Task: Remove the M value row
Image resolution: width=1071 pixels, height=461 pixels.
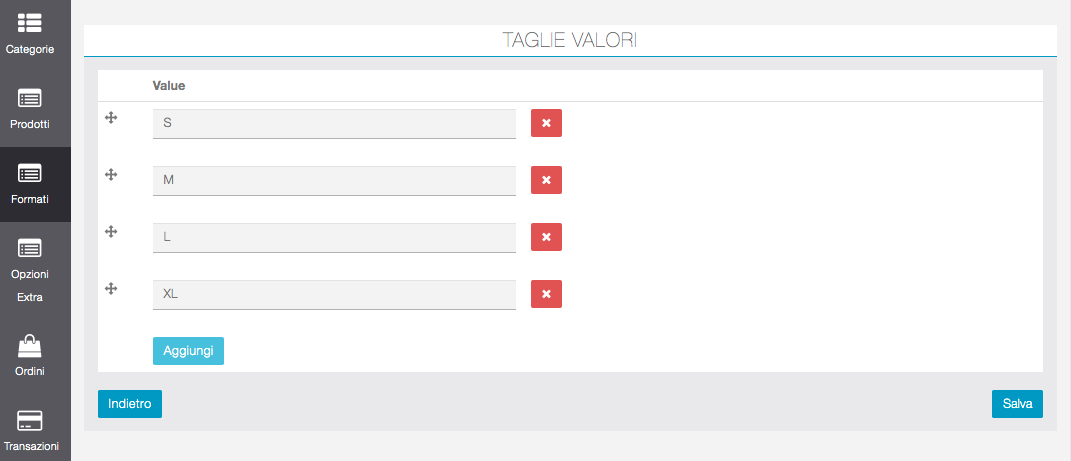Action: pyautogui.click(x=546, y=180)
